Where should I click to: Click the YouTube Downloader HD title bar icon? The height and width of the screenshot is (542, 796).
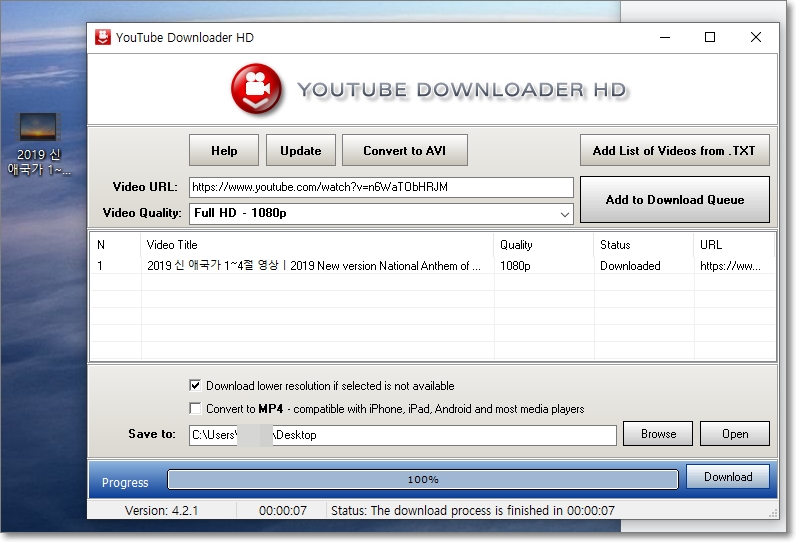pos(103,38)
